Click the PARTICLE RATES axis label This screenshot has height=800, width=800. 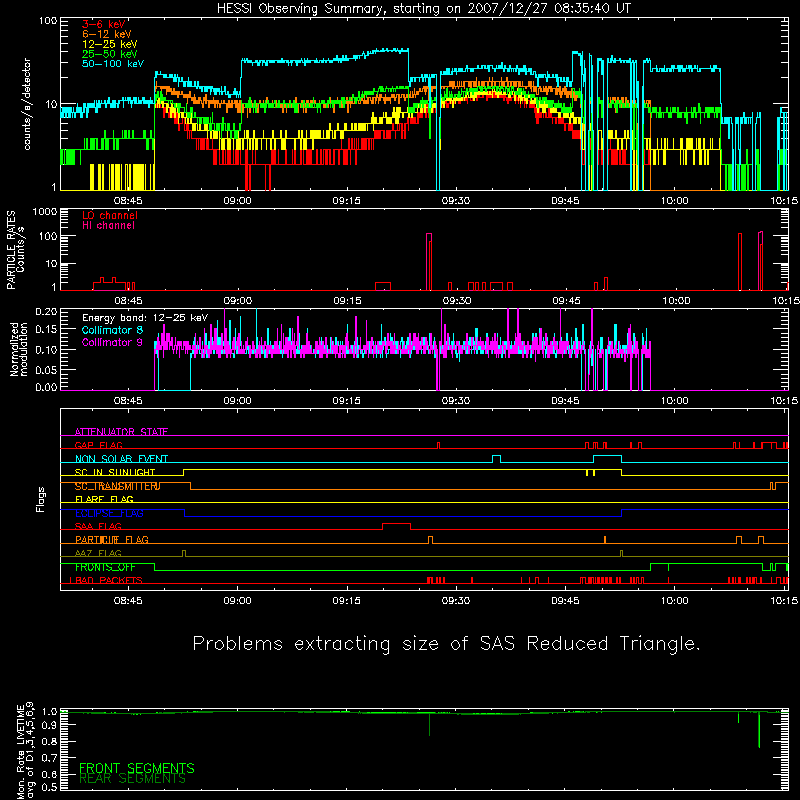tap(11, 250)
